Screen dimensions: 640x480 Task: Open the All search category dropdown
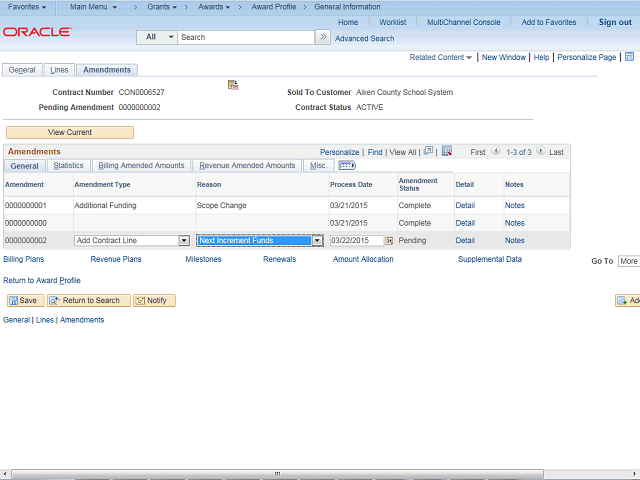coord(157,37)
